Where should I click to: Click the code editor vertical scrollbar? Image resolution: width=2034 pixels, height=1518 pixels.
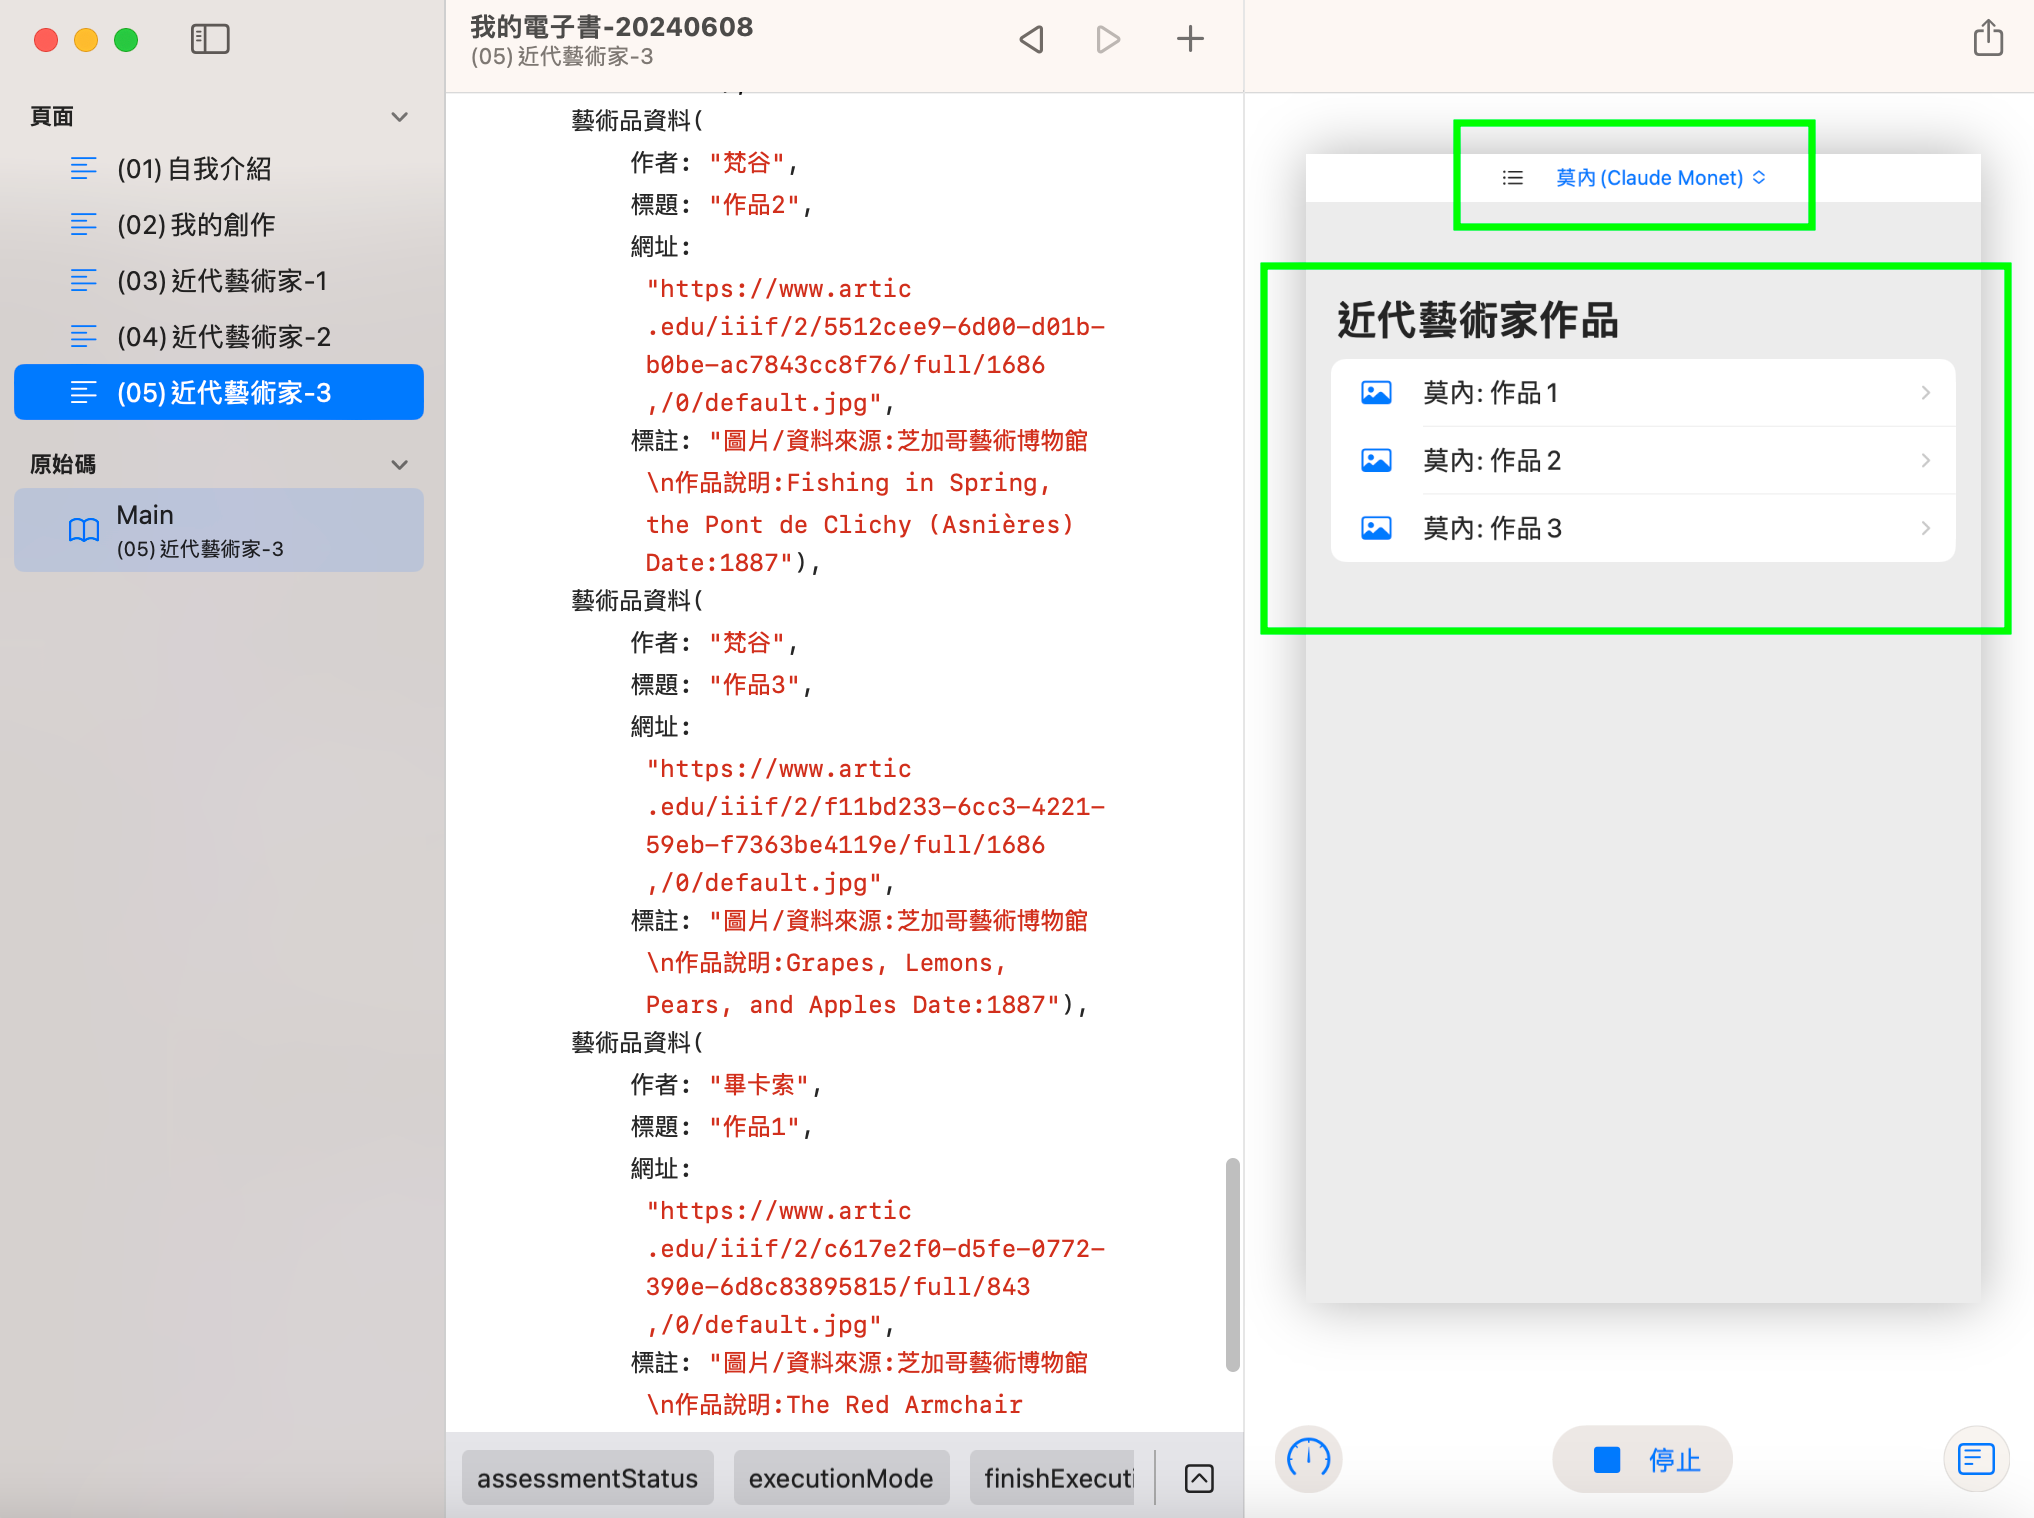pos(1232,1264)
